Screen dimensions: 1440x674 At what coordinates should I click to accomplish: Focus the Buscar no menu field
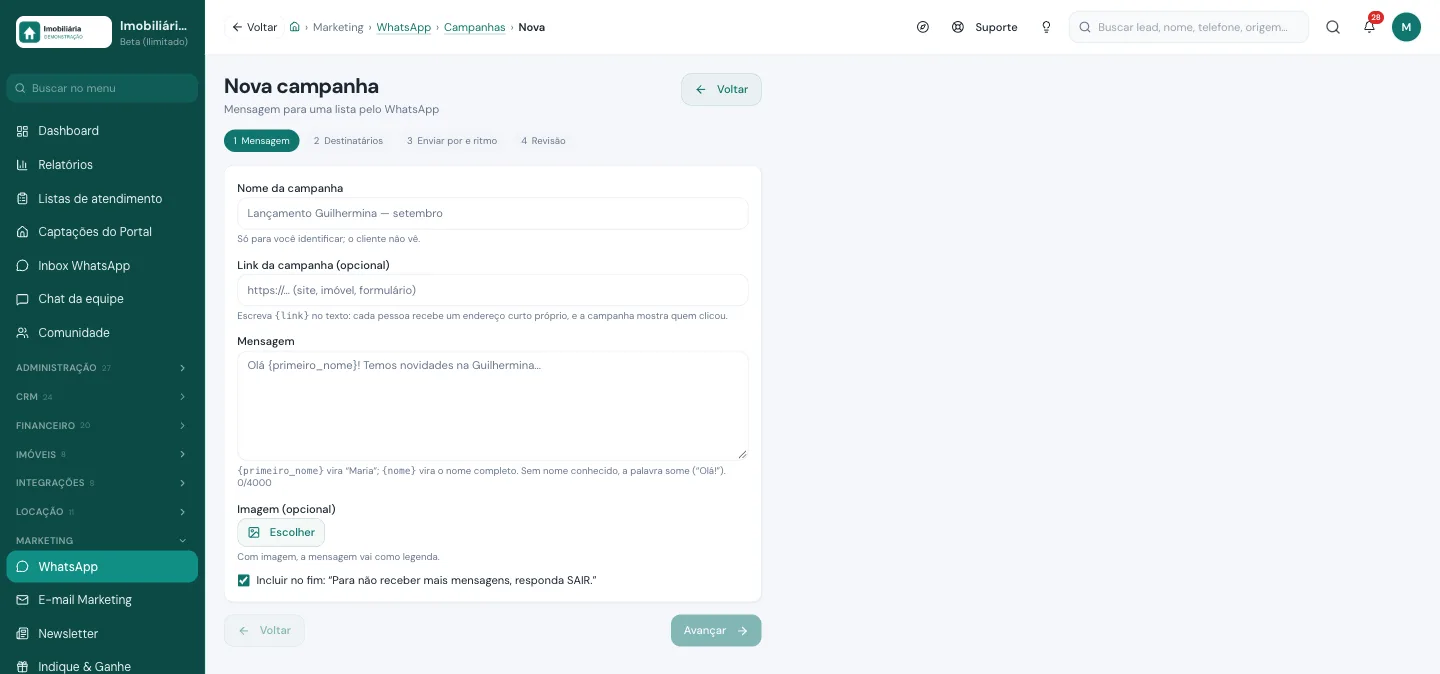tap(102, 88)
